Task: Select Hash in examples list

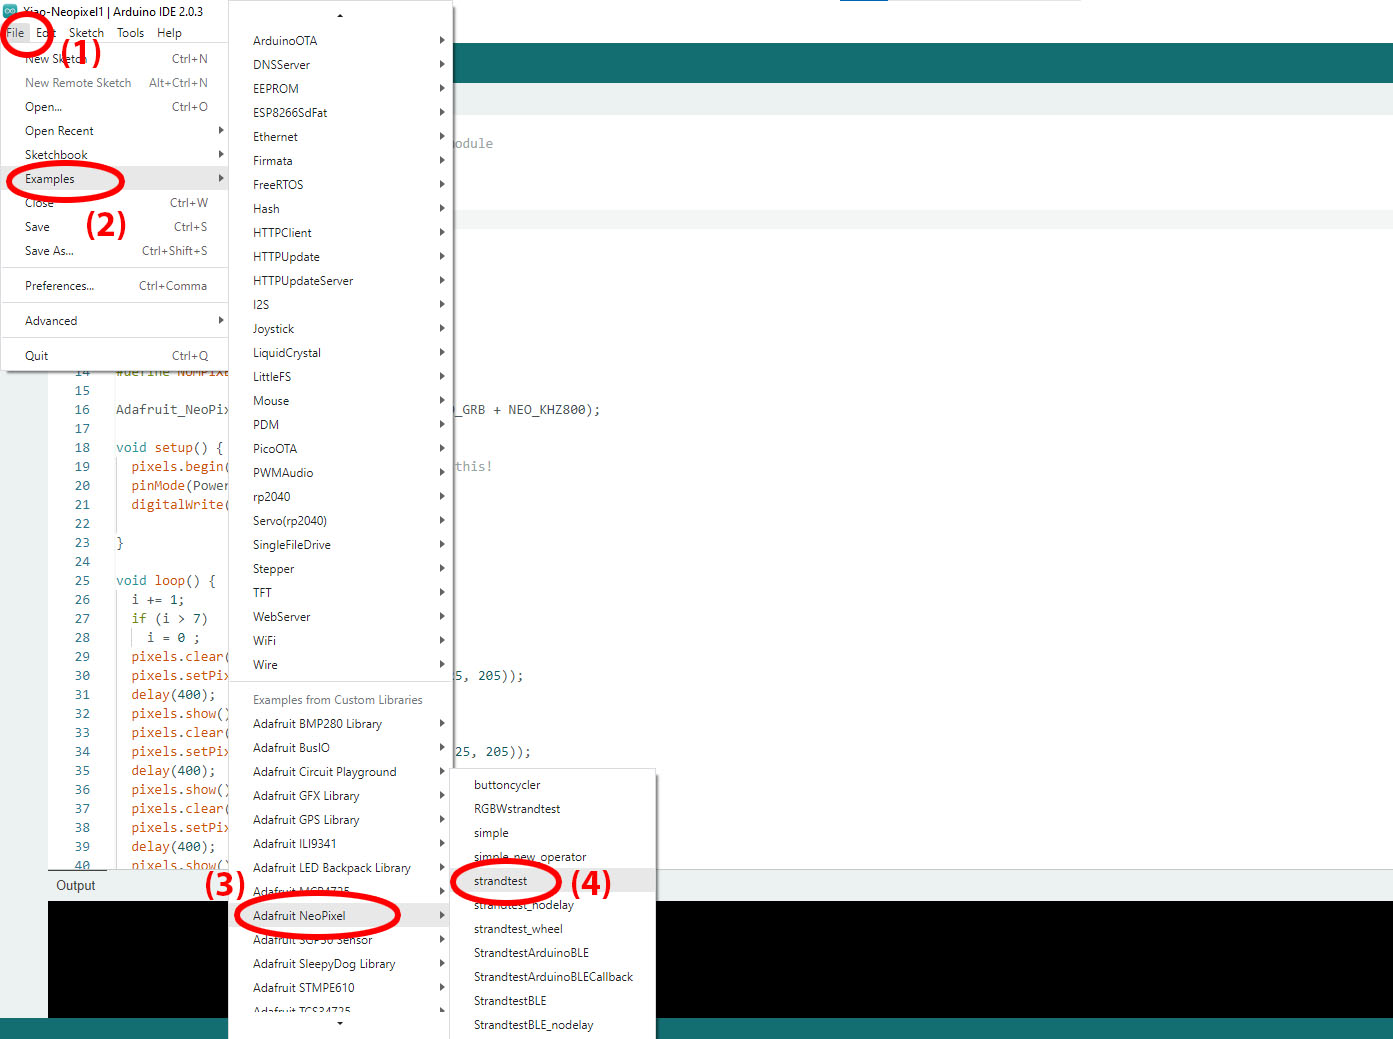Action: 340,209
